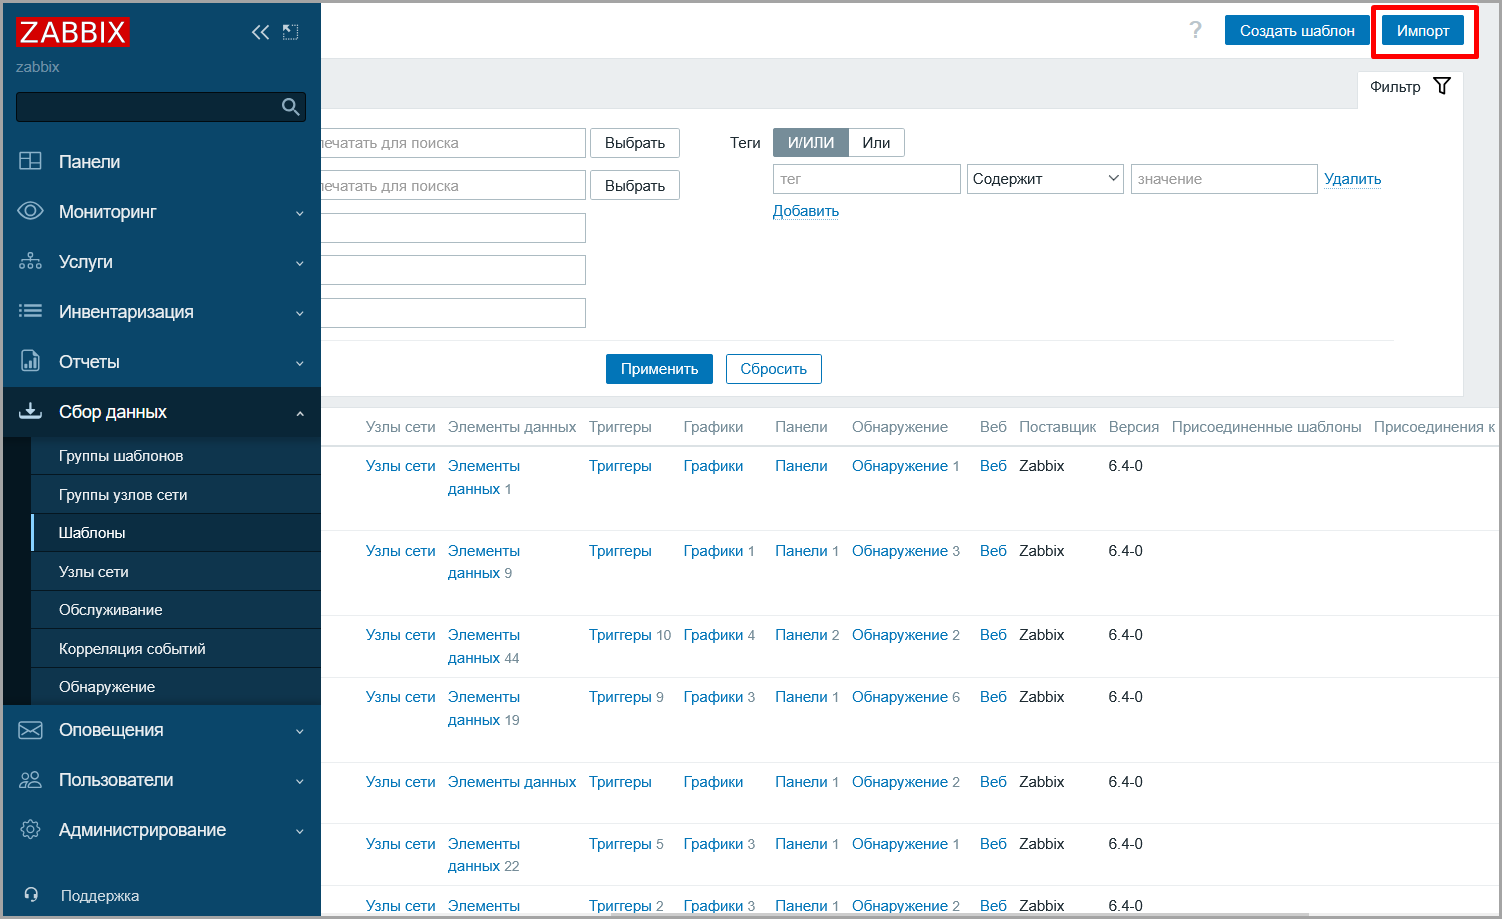Click the Поставщик column header
1502x919 pixels.
tap(1058, 427)
